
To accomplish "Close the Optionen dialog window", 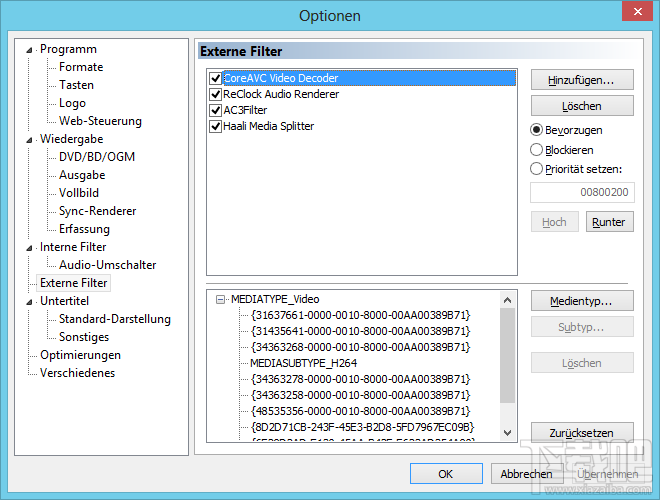I will [637, 11].
